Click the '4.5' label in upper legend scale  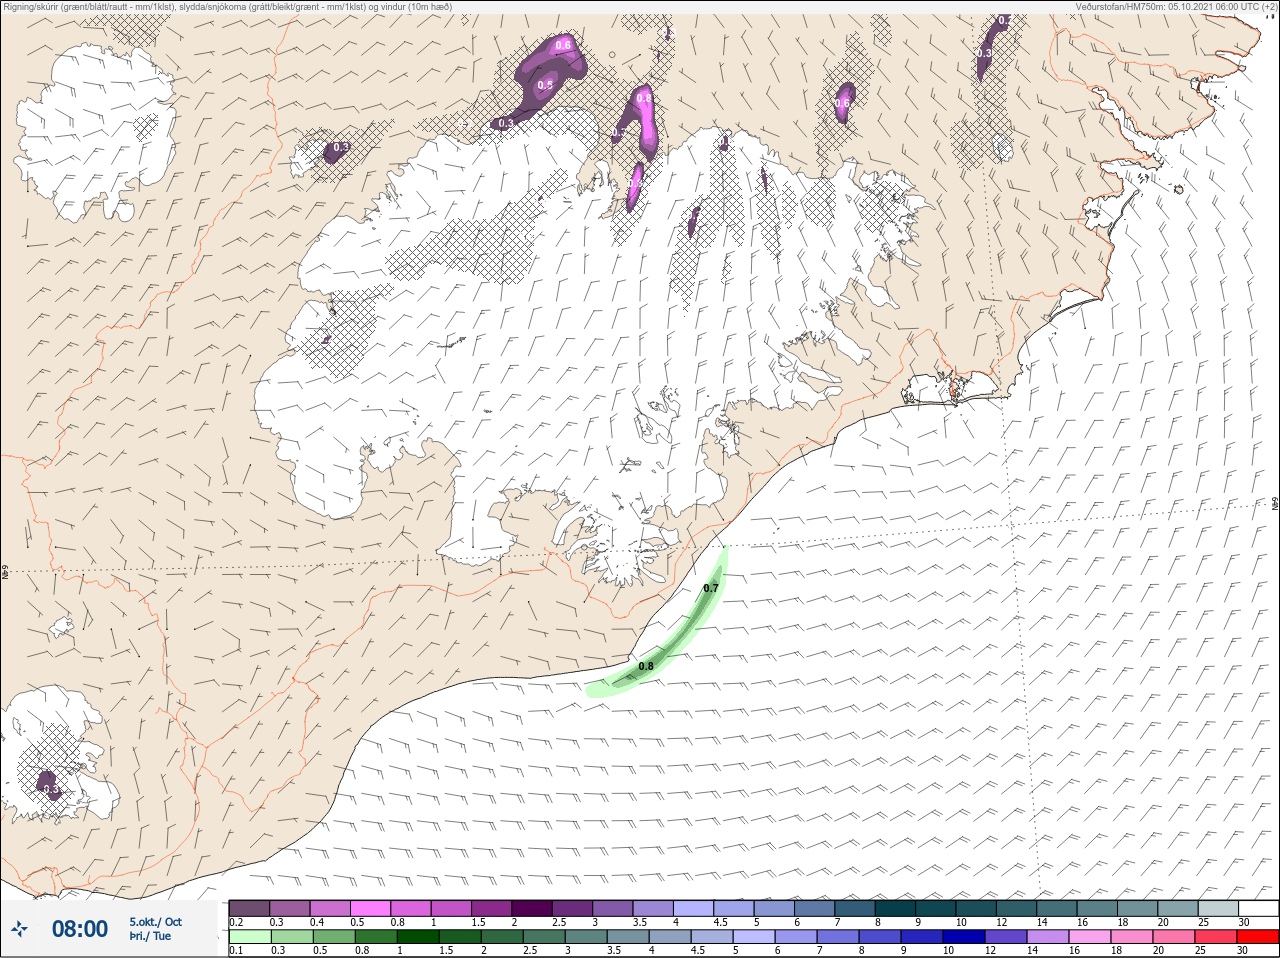point(720,922)
